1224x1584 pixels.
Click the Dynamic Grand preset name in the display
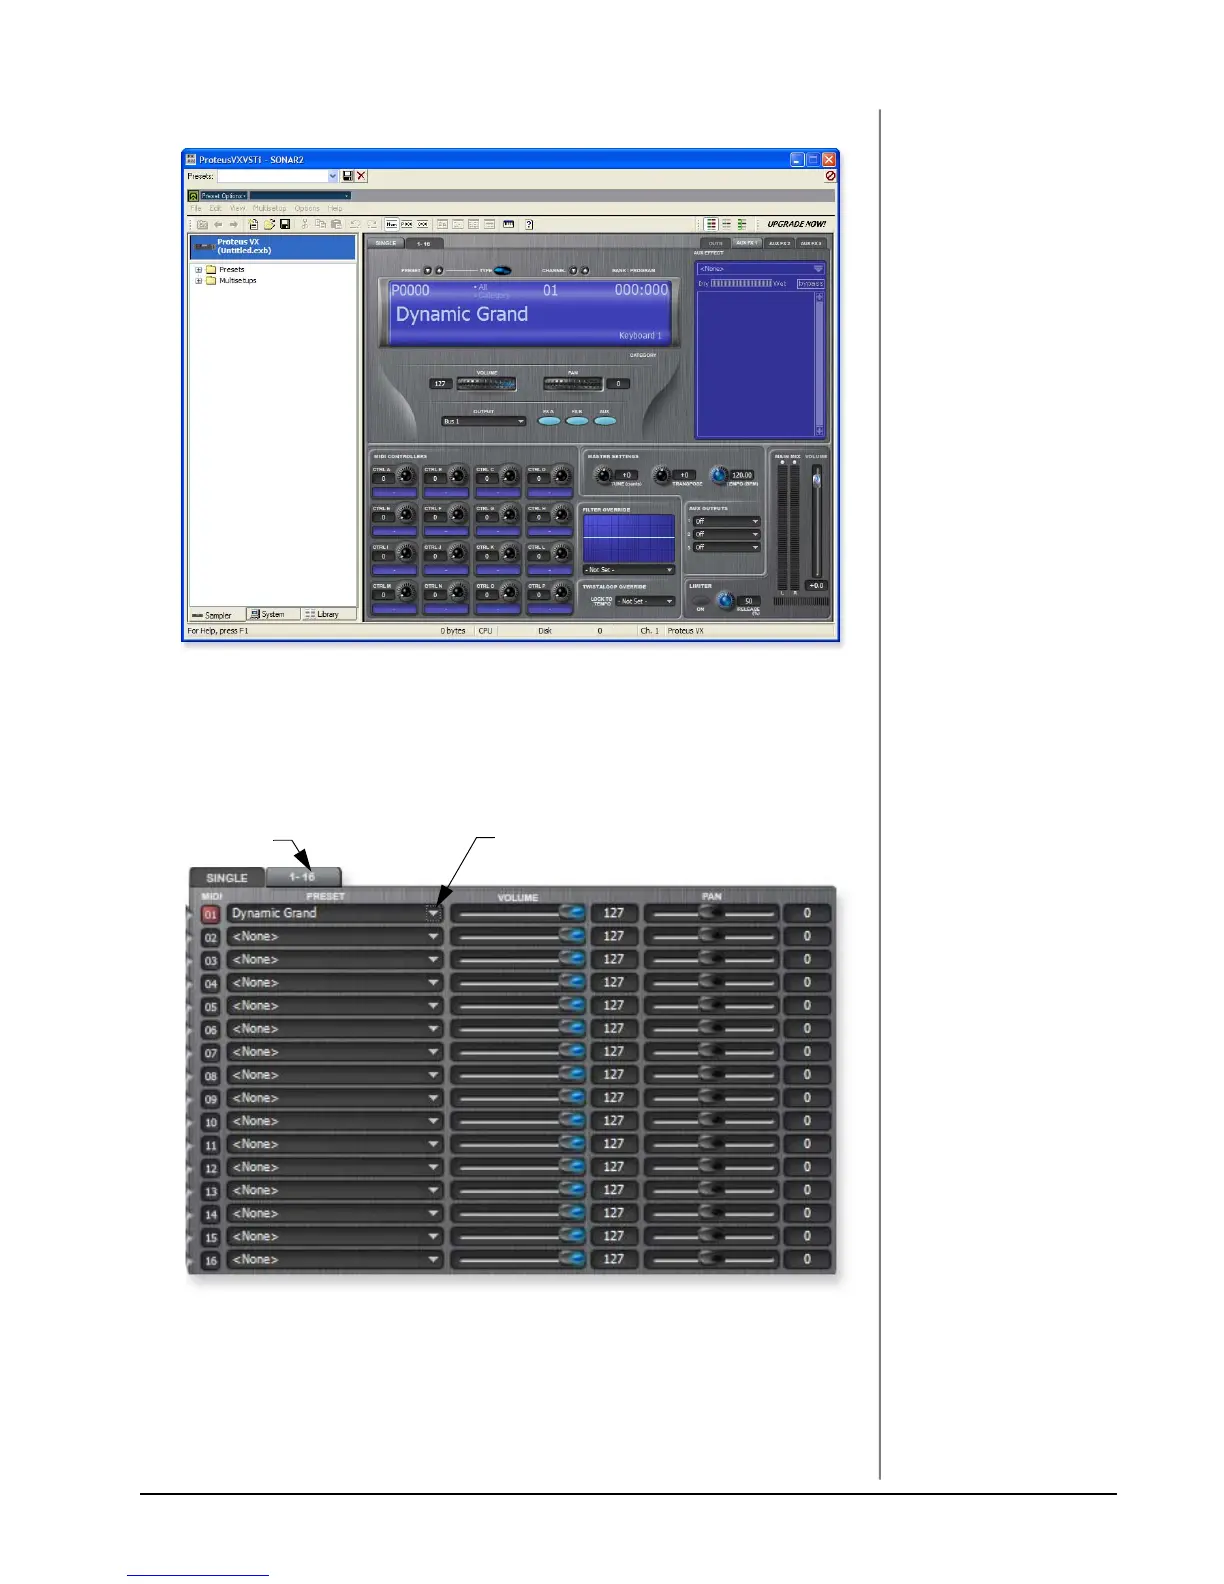[462, 314]
